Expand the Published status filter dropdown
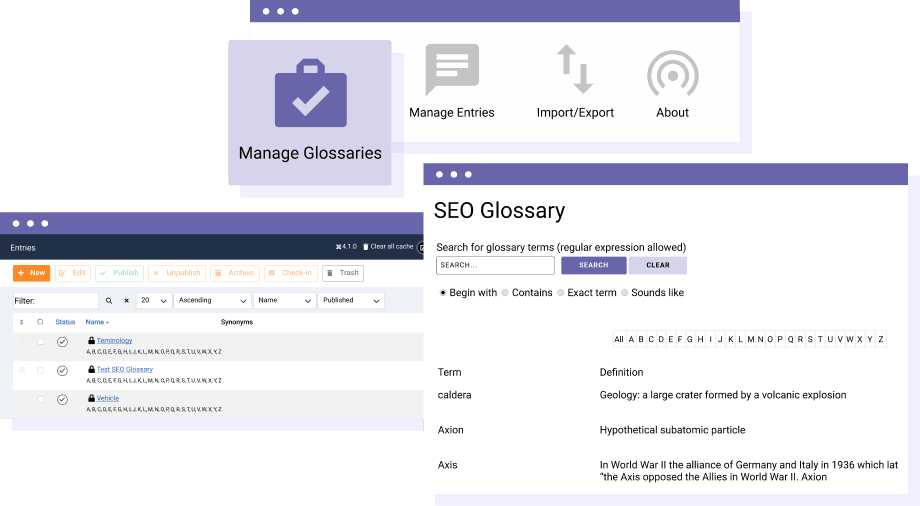920x506 pixels. (351, 300)
